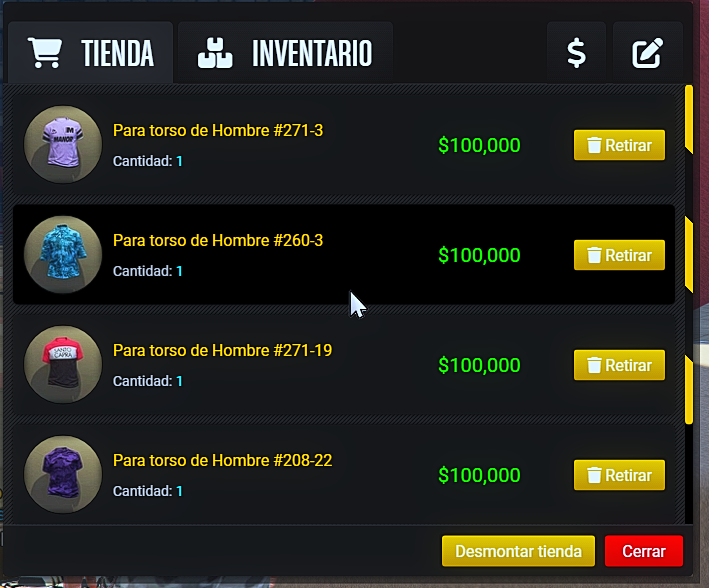Select the purple Manor shirt thumbnail
This screenshot has width=709, height=588.
[x=63, y=145]
